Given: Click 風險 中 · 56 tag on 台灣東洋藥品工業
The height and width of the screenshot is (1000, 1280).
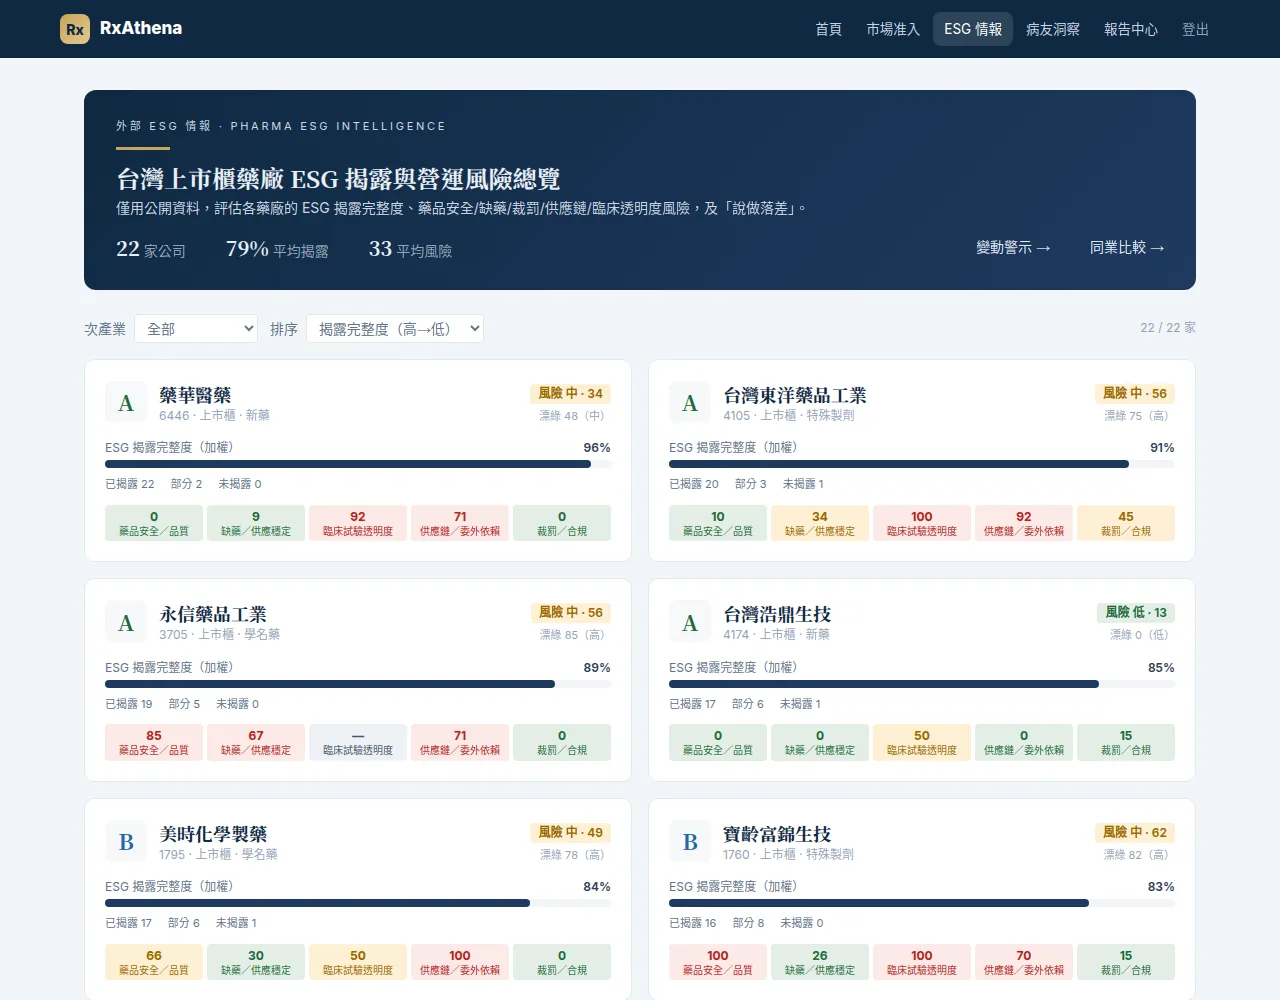Looking at the screenshot, I should pos(1134,394).
